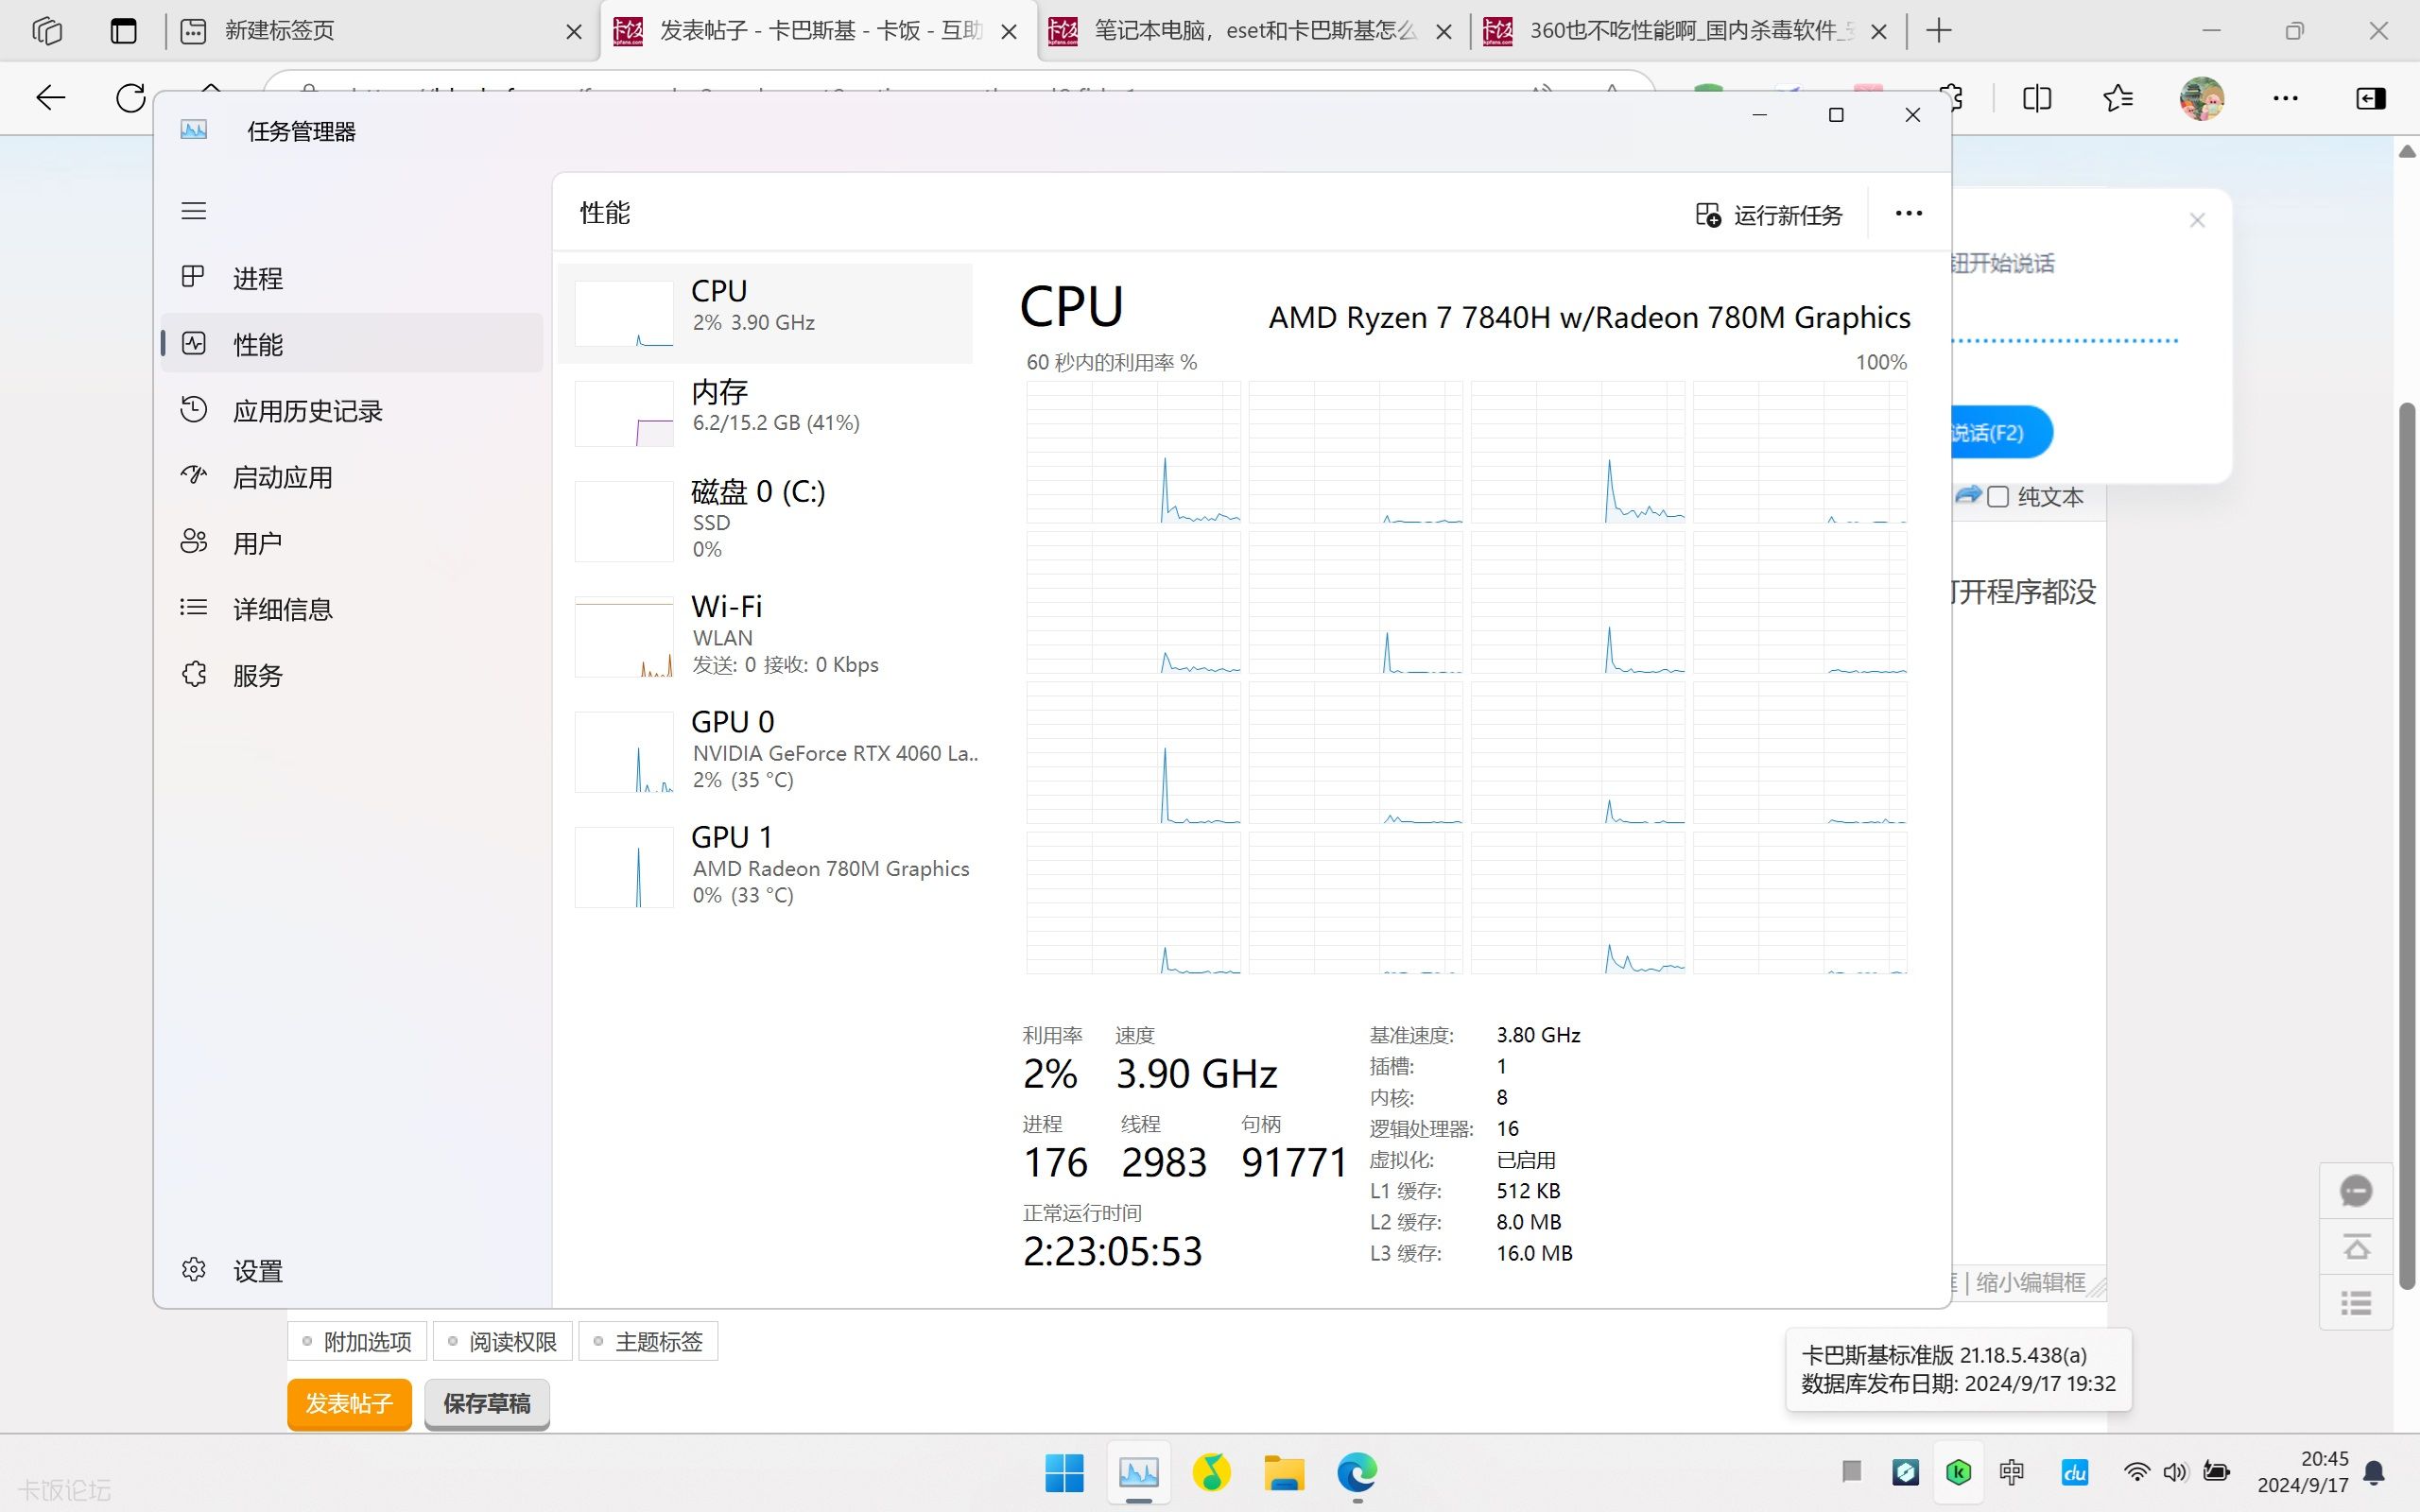Image resolution: width=2420 pixels, height=1512 pixels.
Task: Toggle the Edge sidebar icon
Action: (2370, 98)
